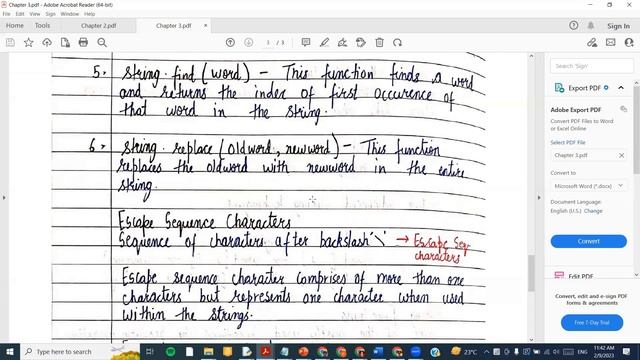Open Spotify from the taskbar
Image resolution: width=640 pixels, height=360 pixels.
click(171, 351)
